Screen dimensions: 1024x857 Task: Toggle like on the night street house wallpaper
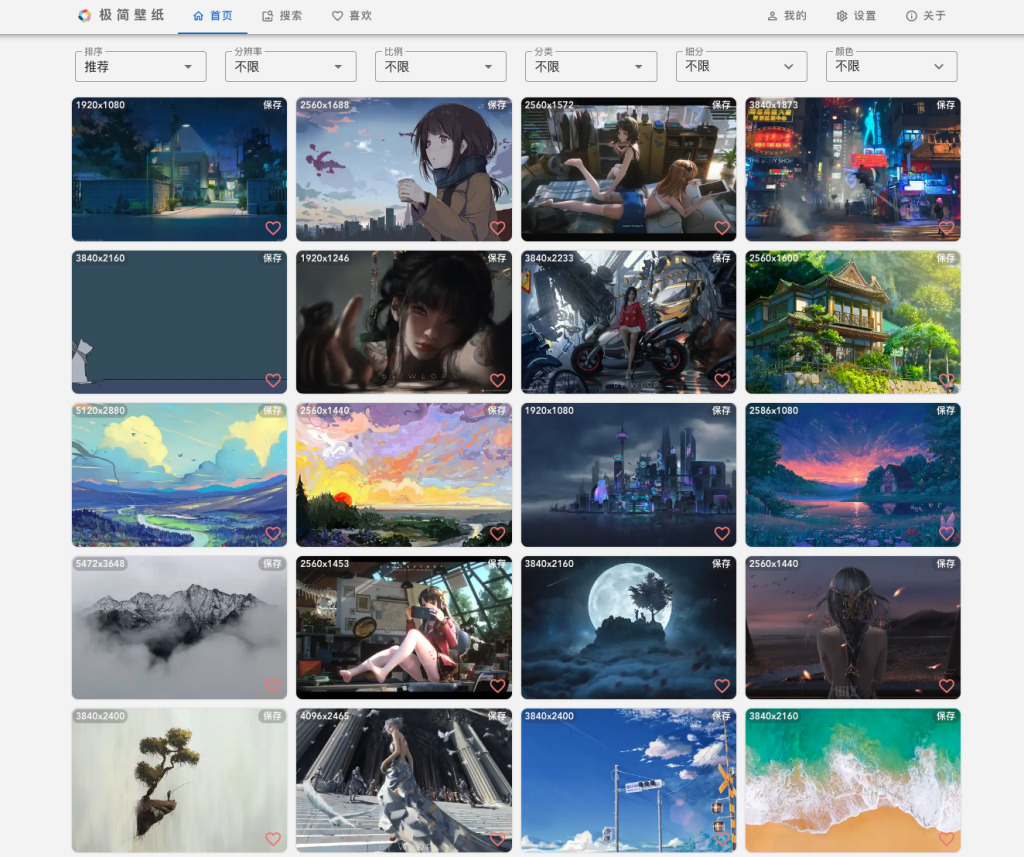[273, 228]
